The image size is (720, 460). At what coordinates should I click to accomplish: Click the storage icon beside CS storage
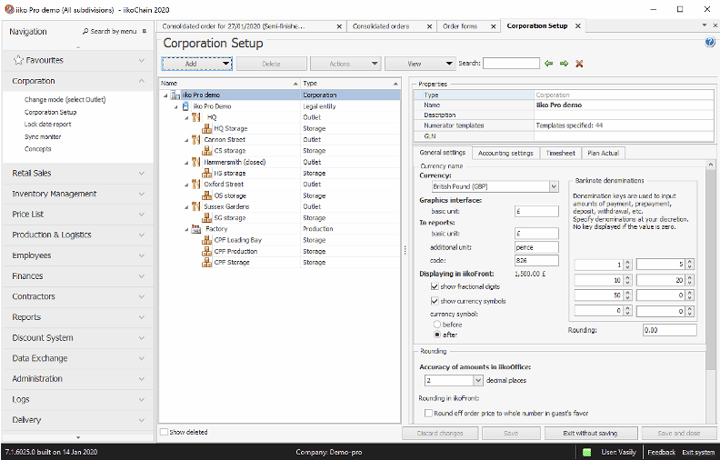(x=207, y=151)
